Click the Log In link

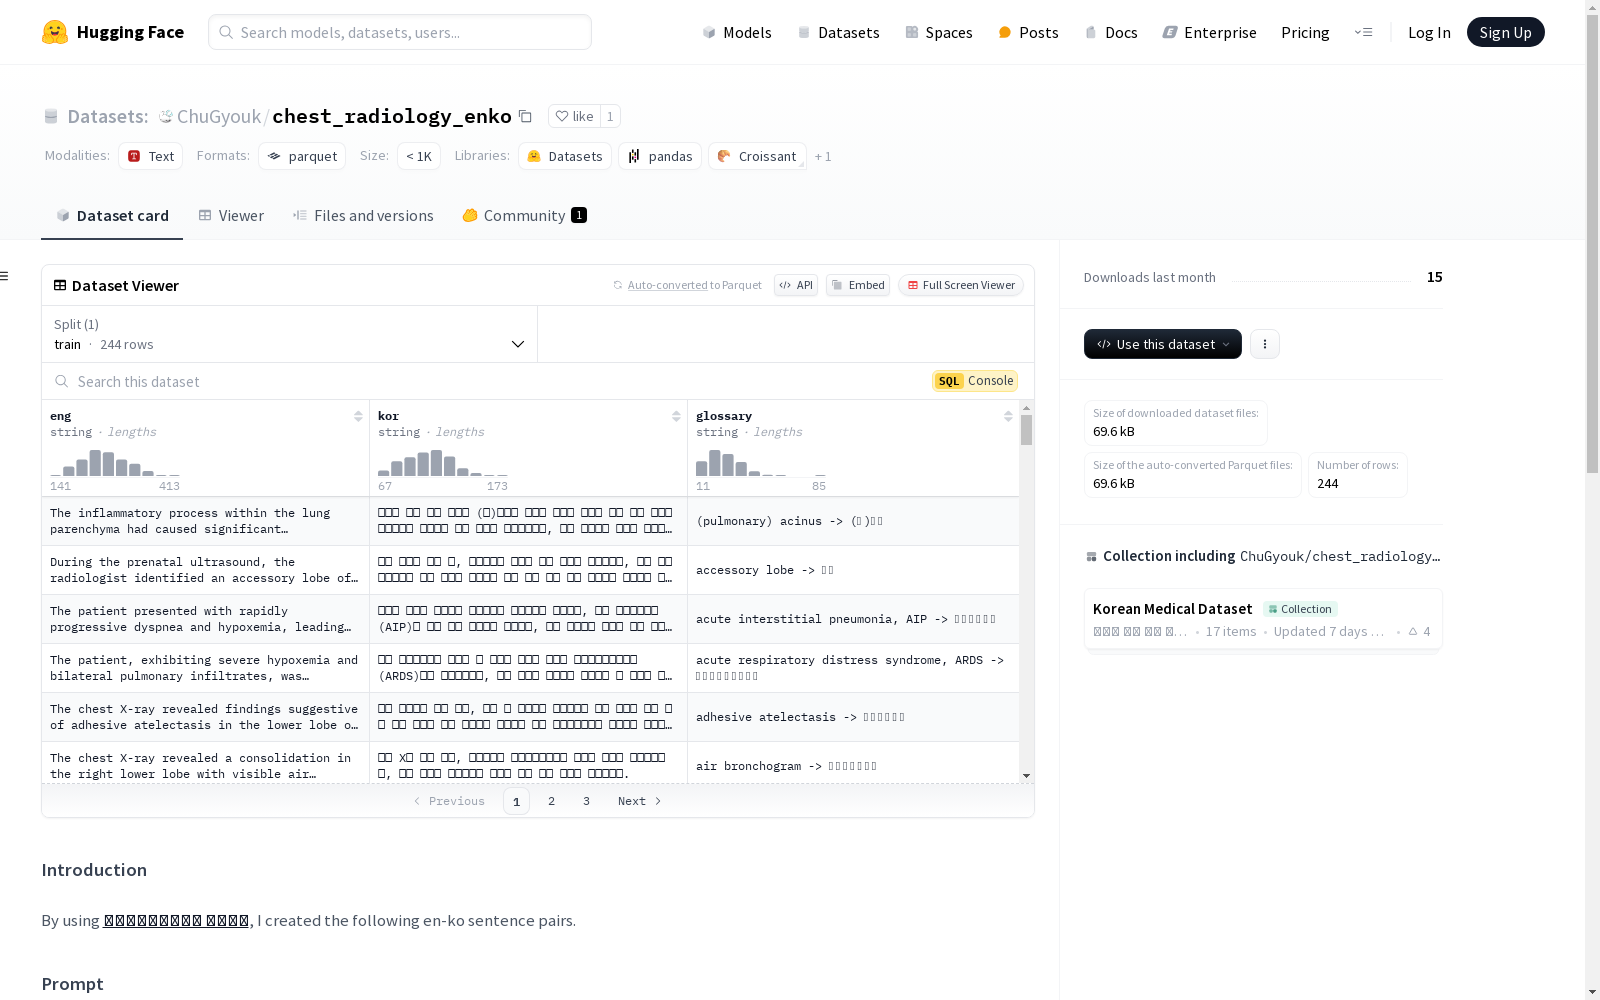(1429, 32)
